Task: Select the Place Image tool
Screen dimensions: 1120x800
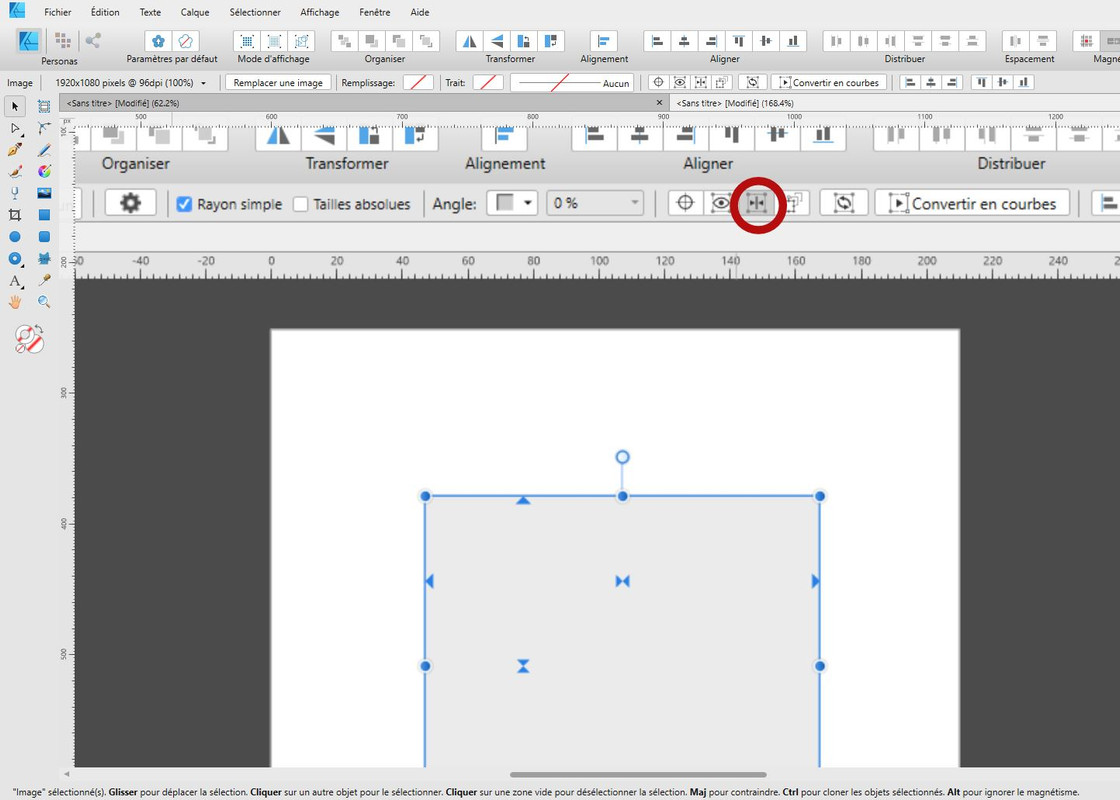Action: 44,193
